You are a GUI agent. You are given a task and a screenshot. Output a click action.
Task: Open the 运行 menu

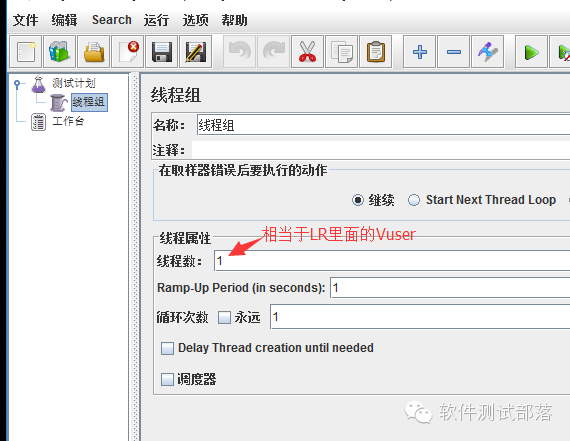156,20
